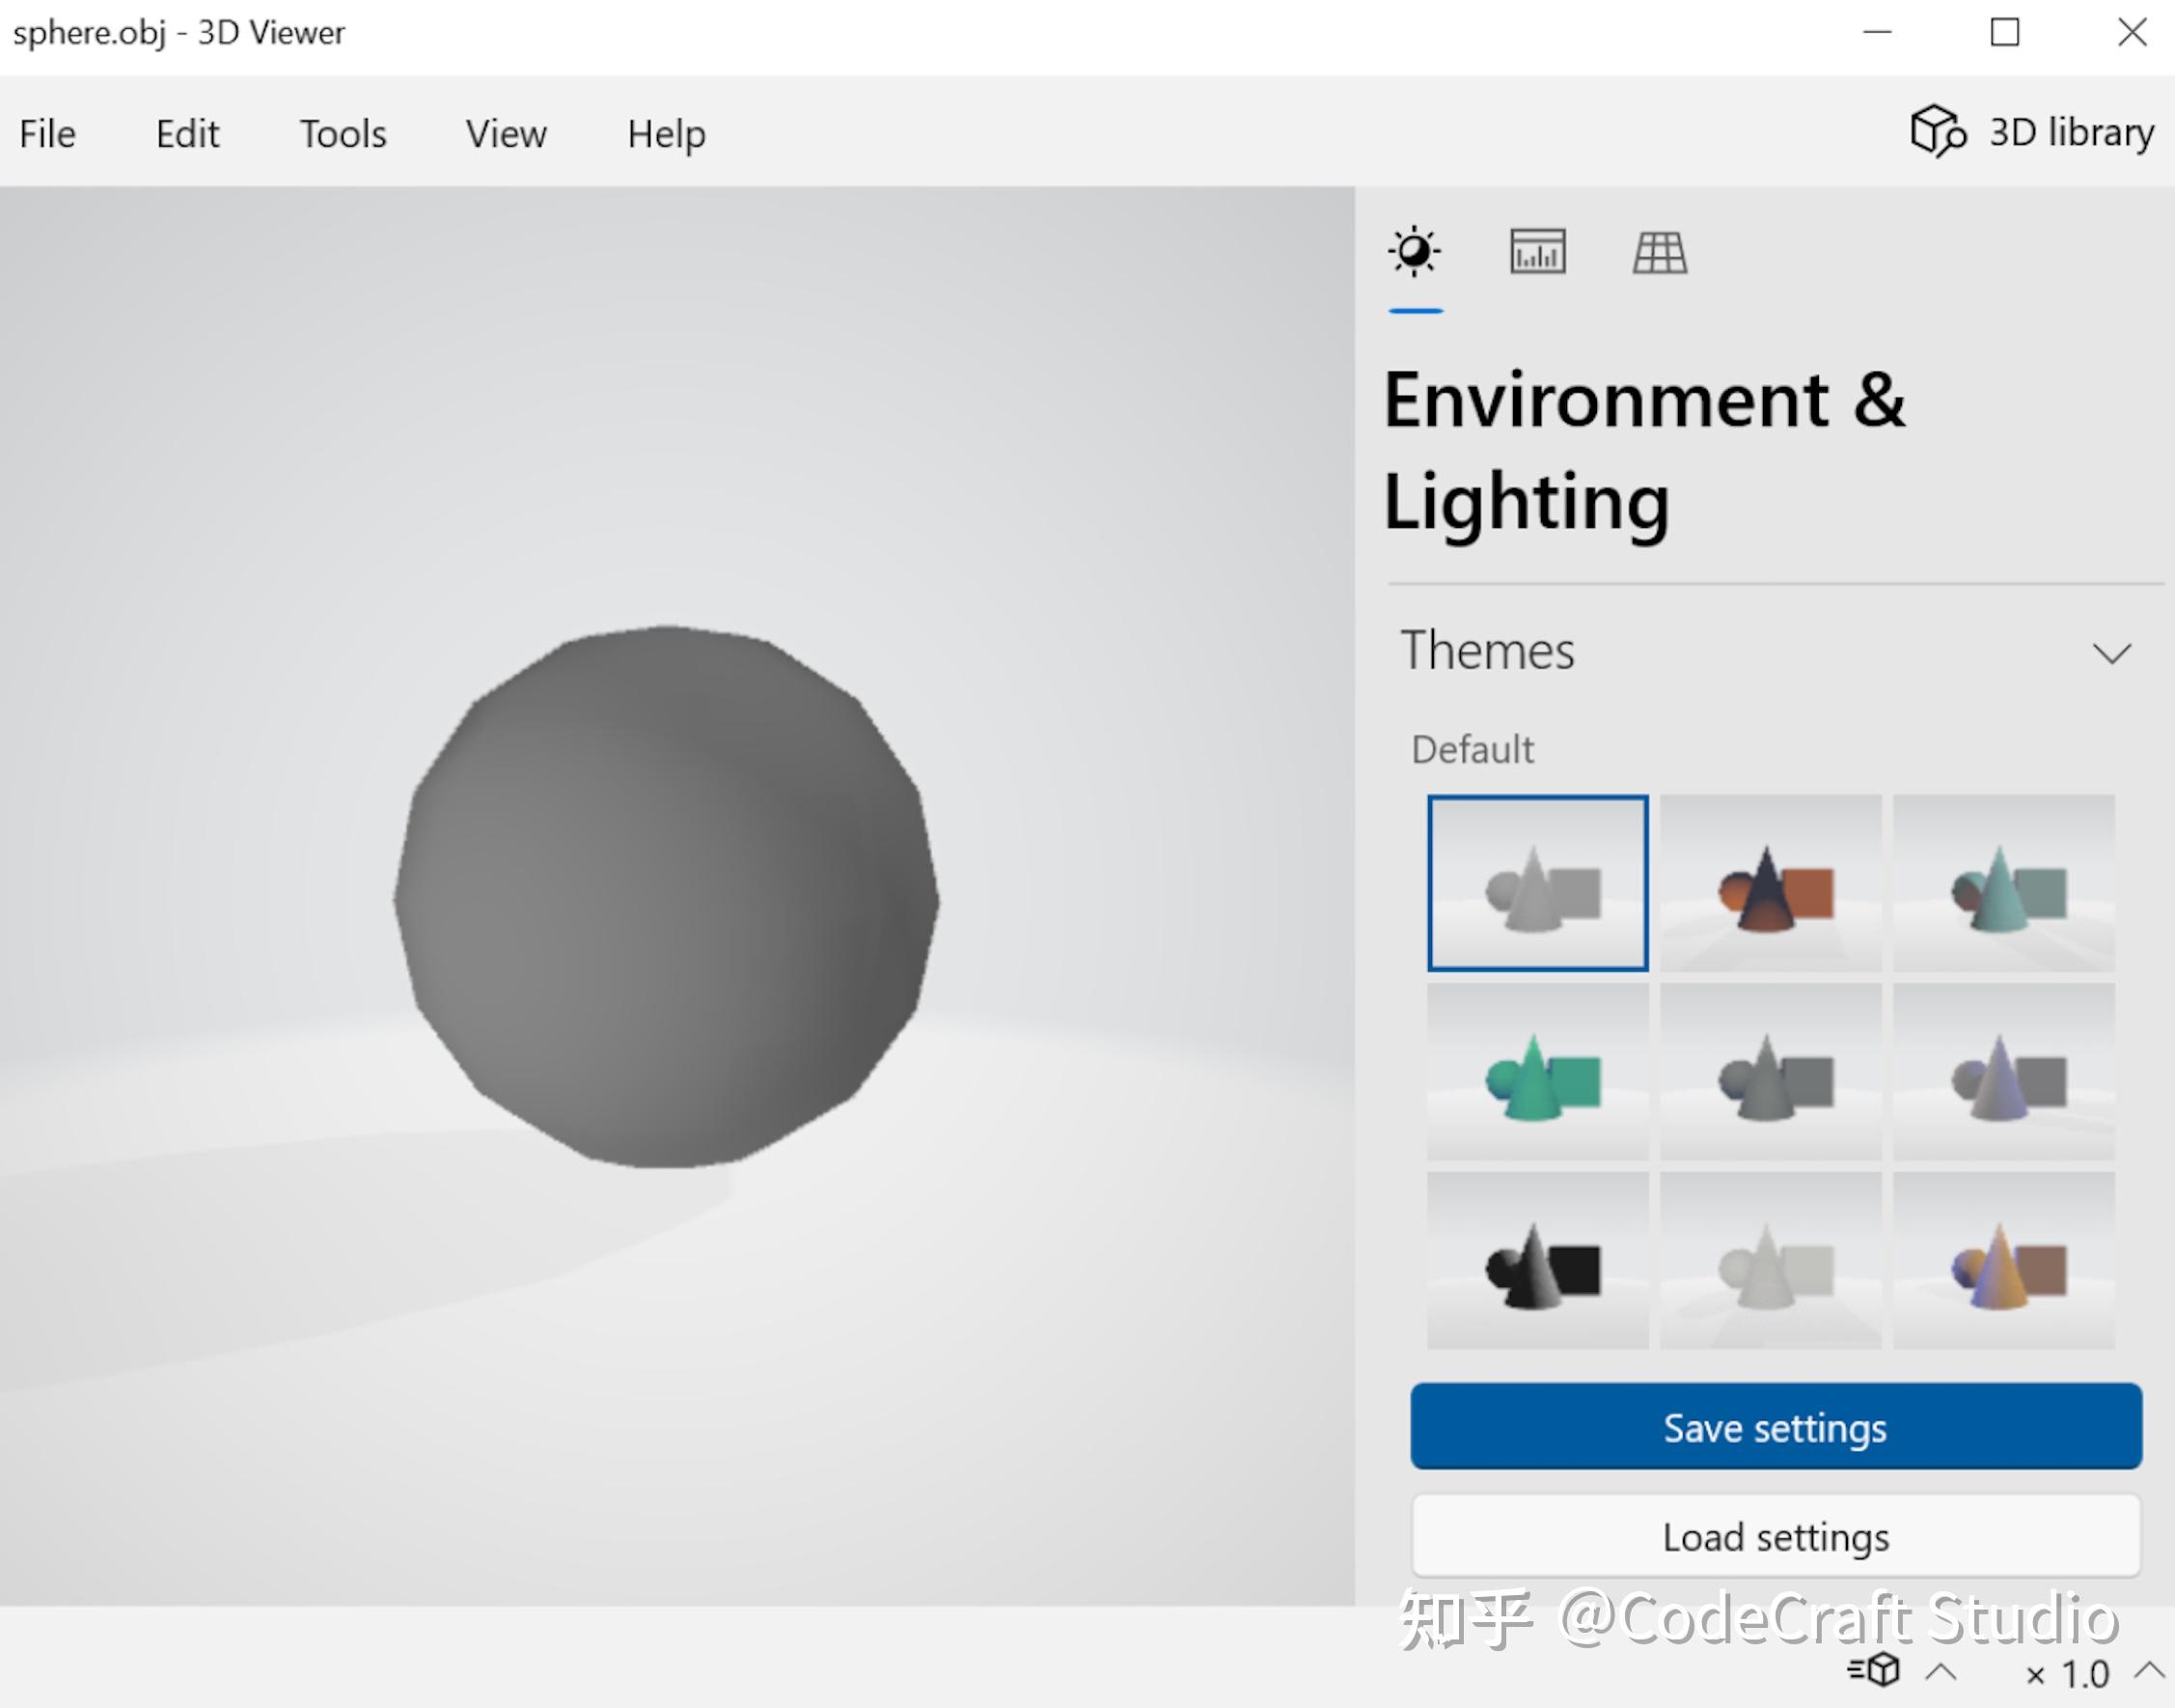Select the orange and purple theme thumbnail
This screenshot has width=2175, height=1708.
coord(2003,1261)
